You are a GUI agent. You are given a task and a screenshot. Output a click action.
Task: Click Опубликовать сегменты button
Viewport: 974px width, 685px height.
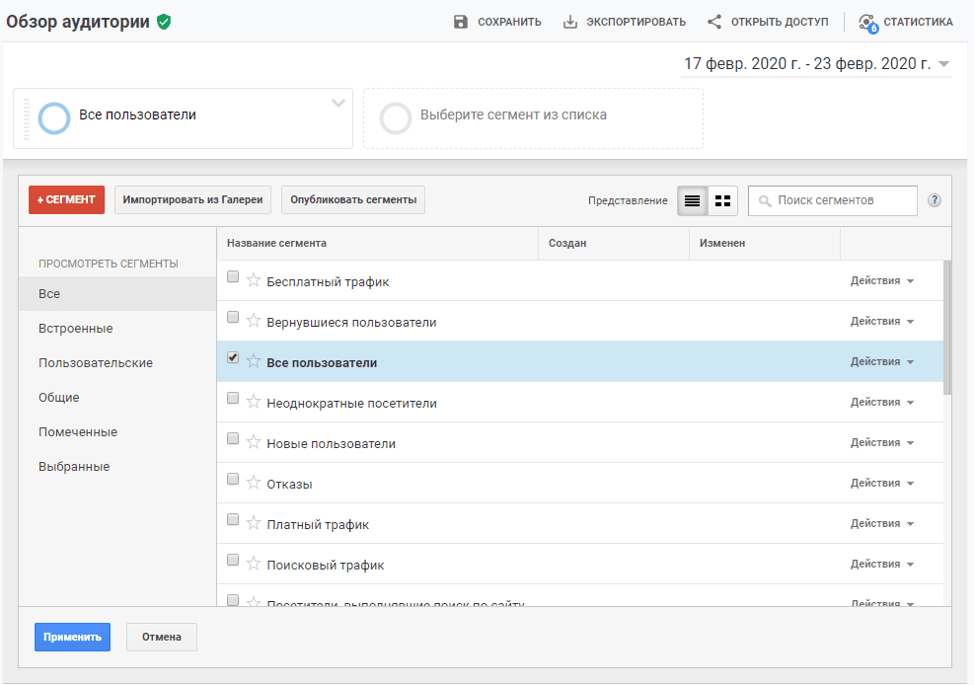click(x=353, y=200)
